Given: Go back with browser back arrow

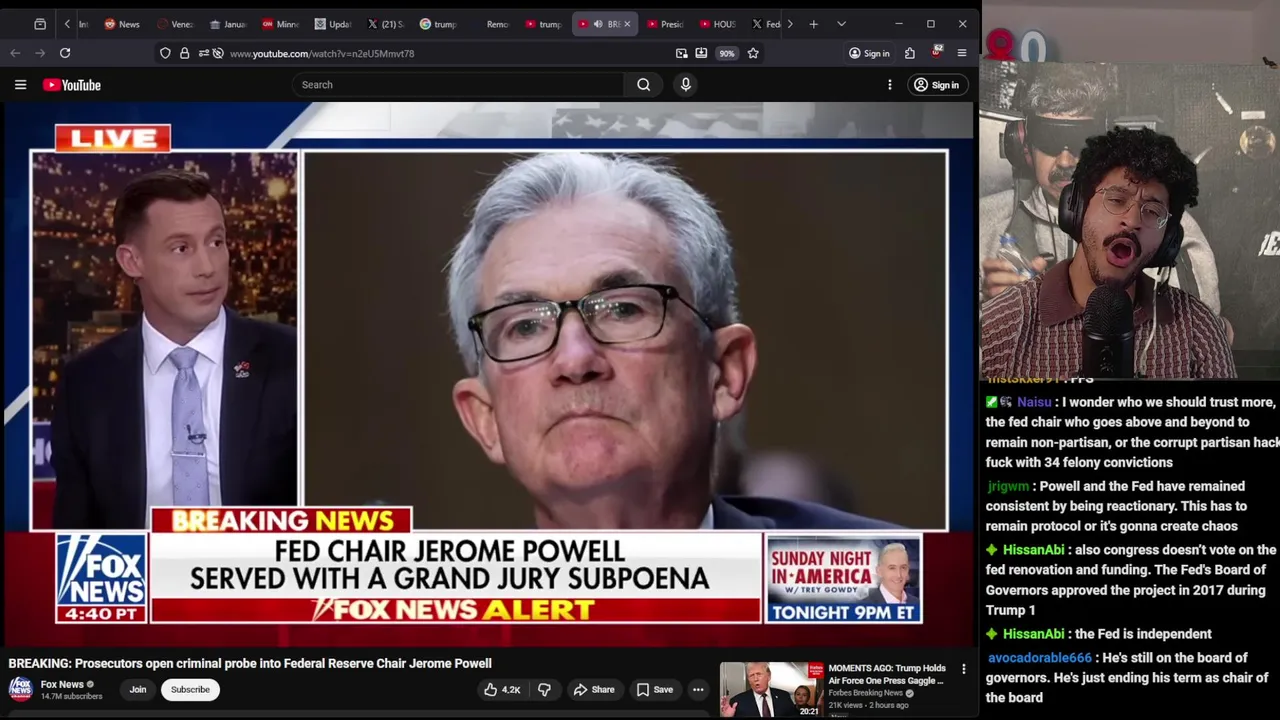Looking at the screenshot, I should click(15, 53).
